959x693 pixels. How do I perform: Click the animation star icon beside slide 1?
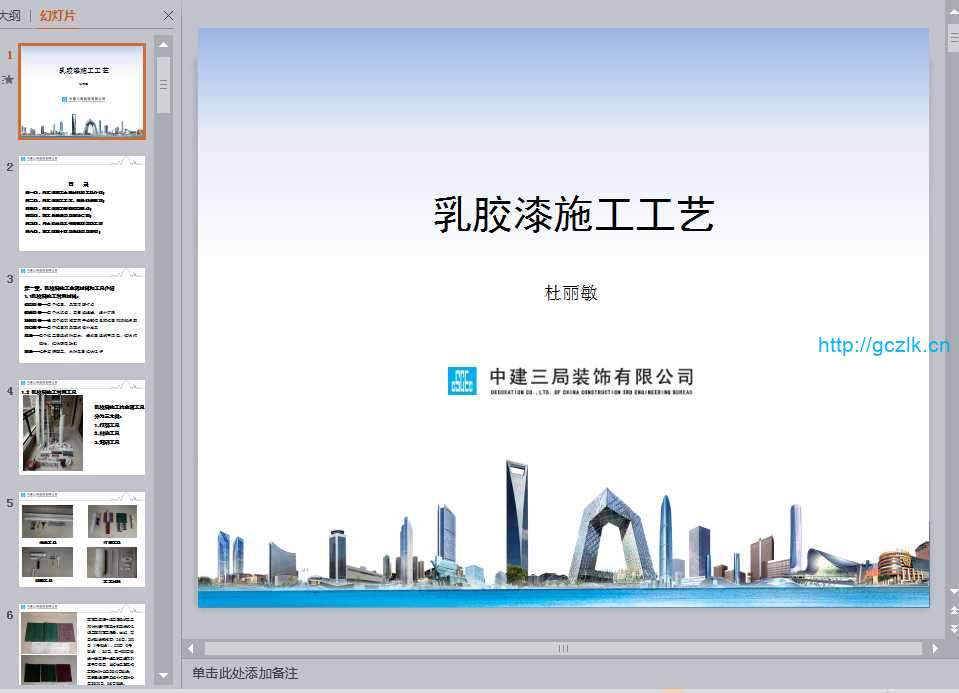tap(8, 79)
